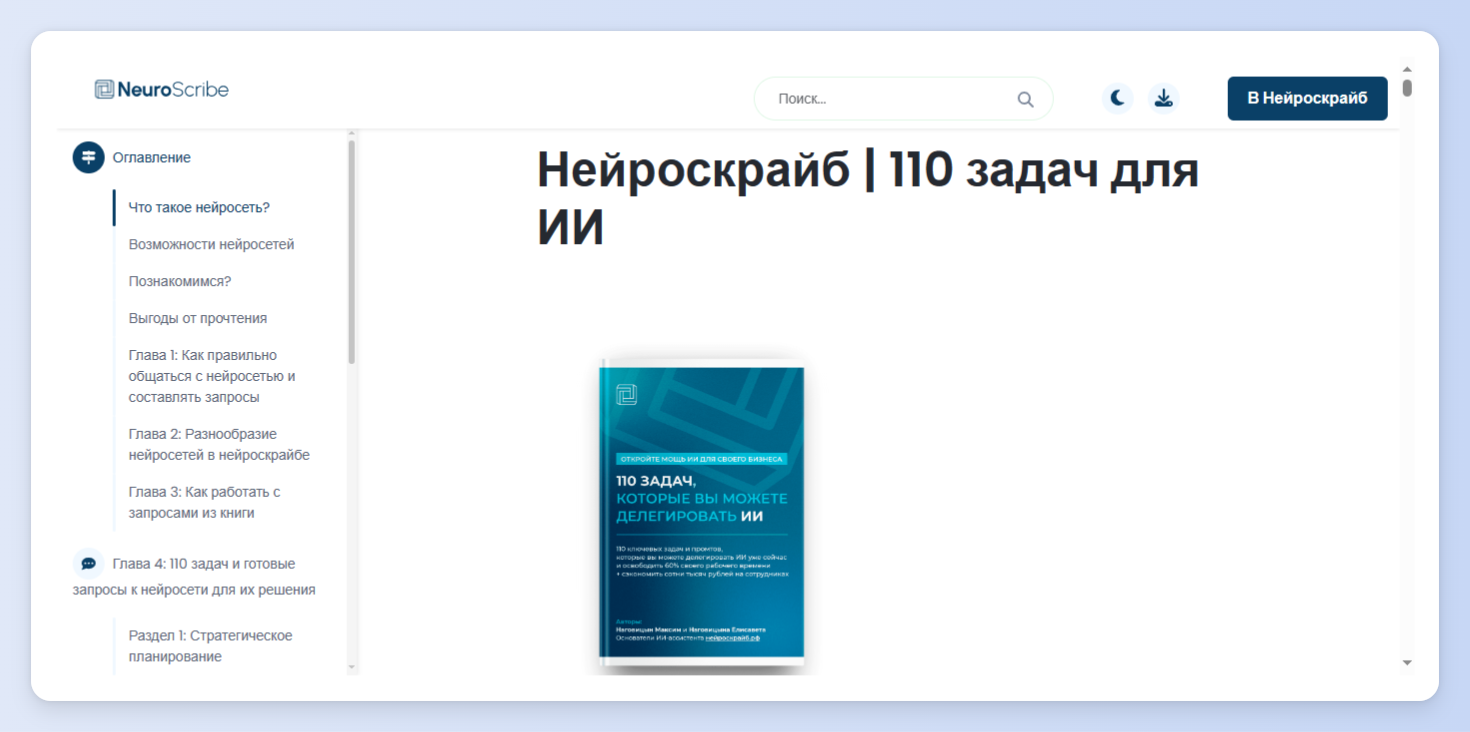
Task: Open Оглавление section heading
Action: coord(152,158)
